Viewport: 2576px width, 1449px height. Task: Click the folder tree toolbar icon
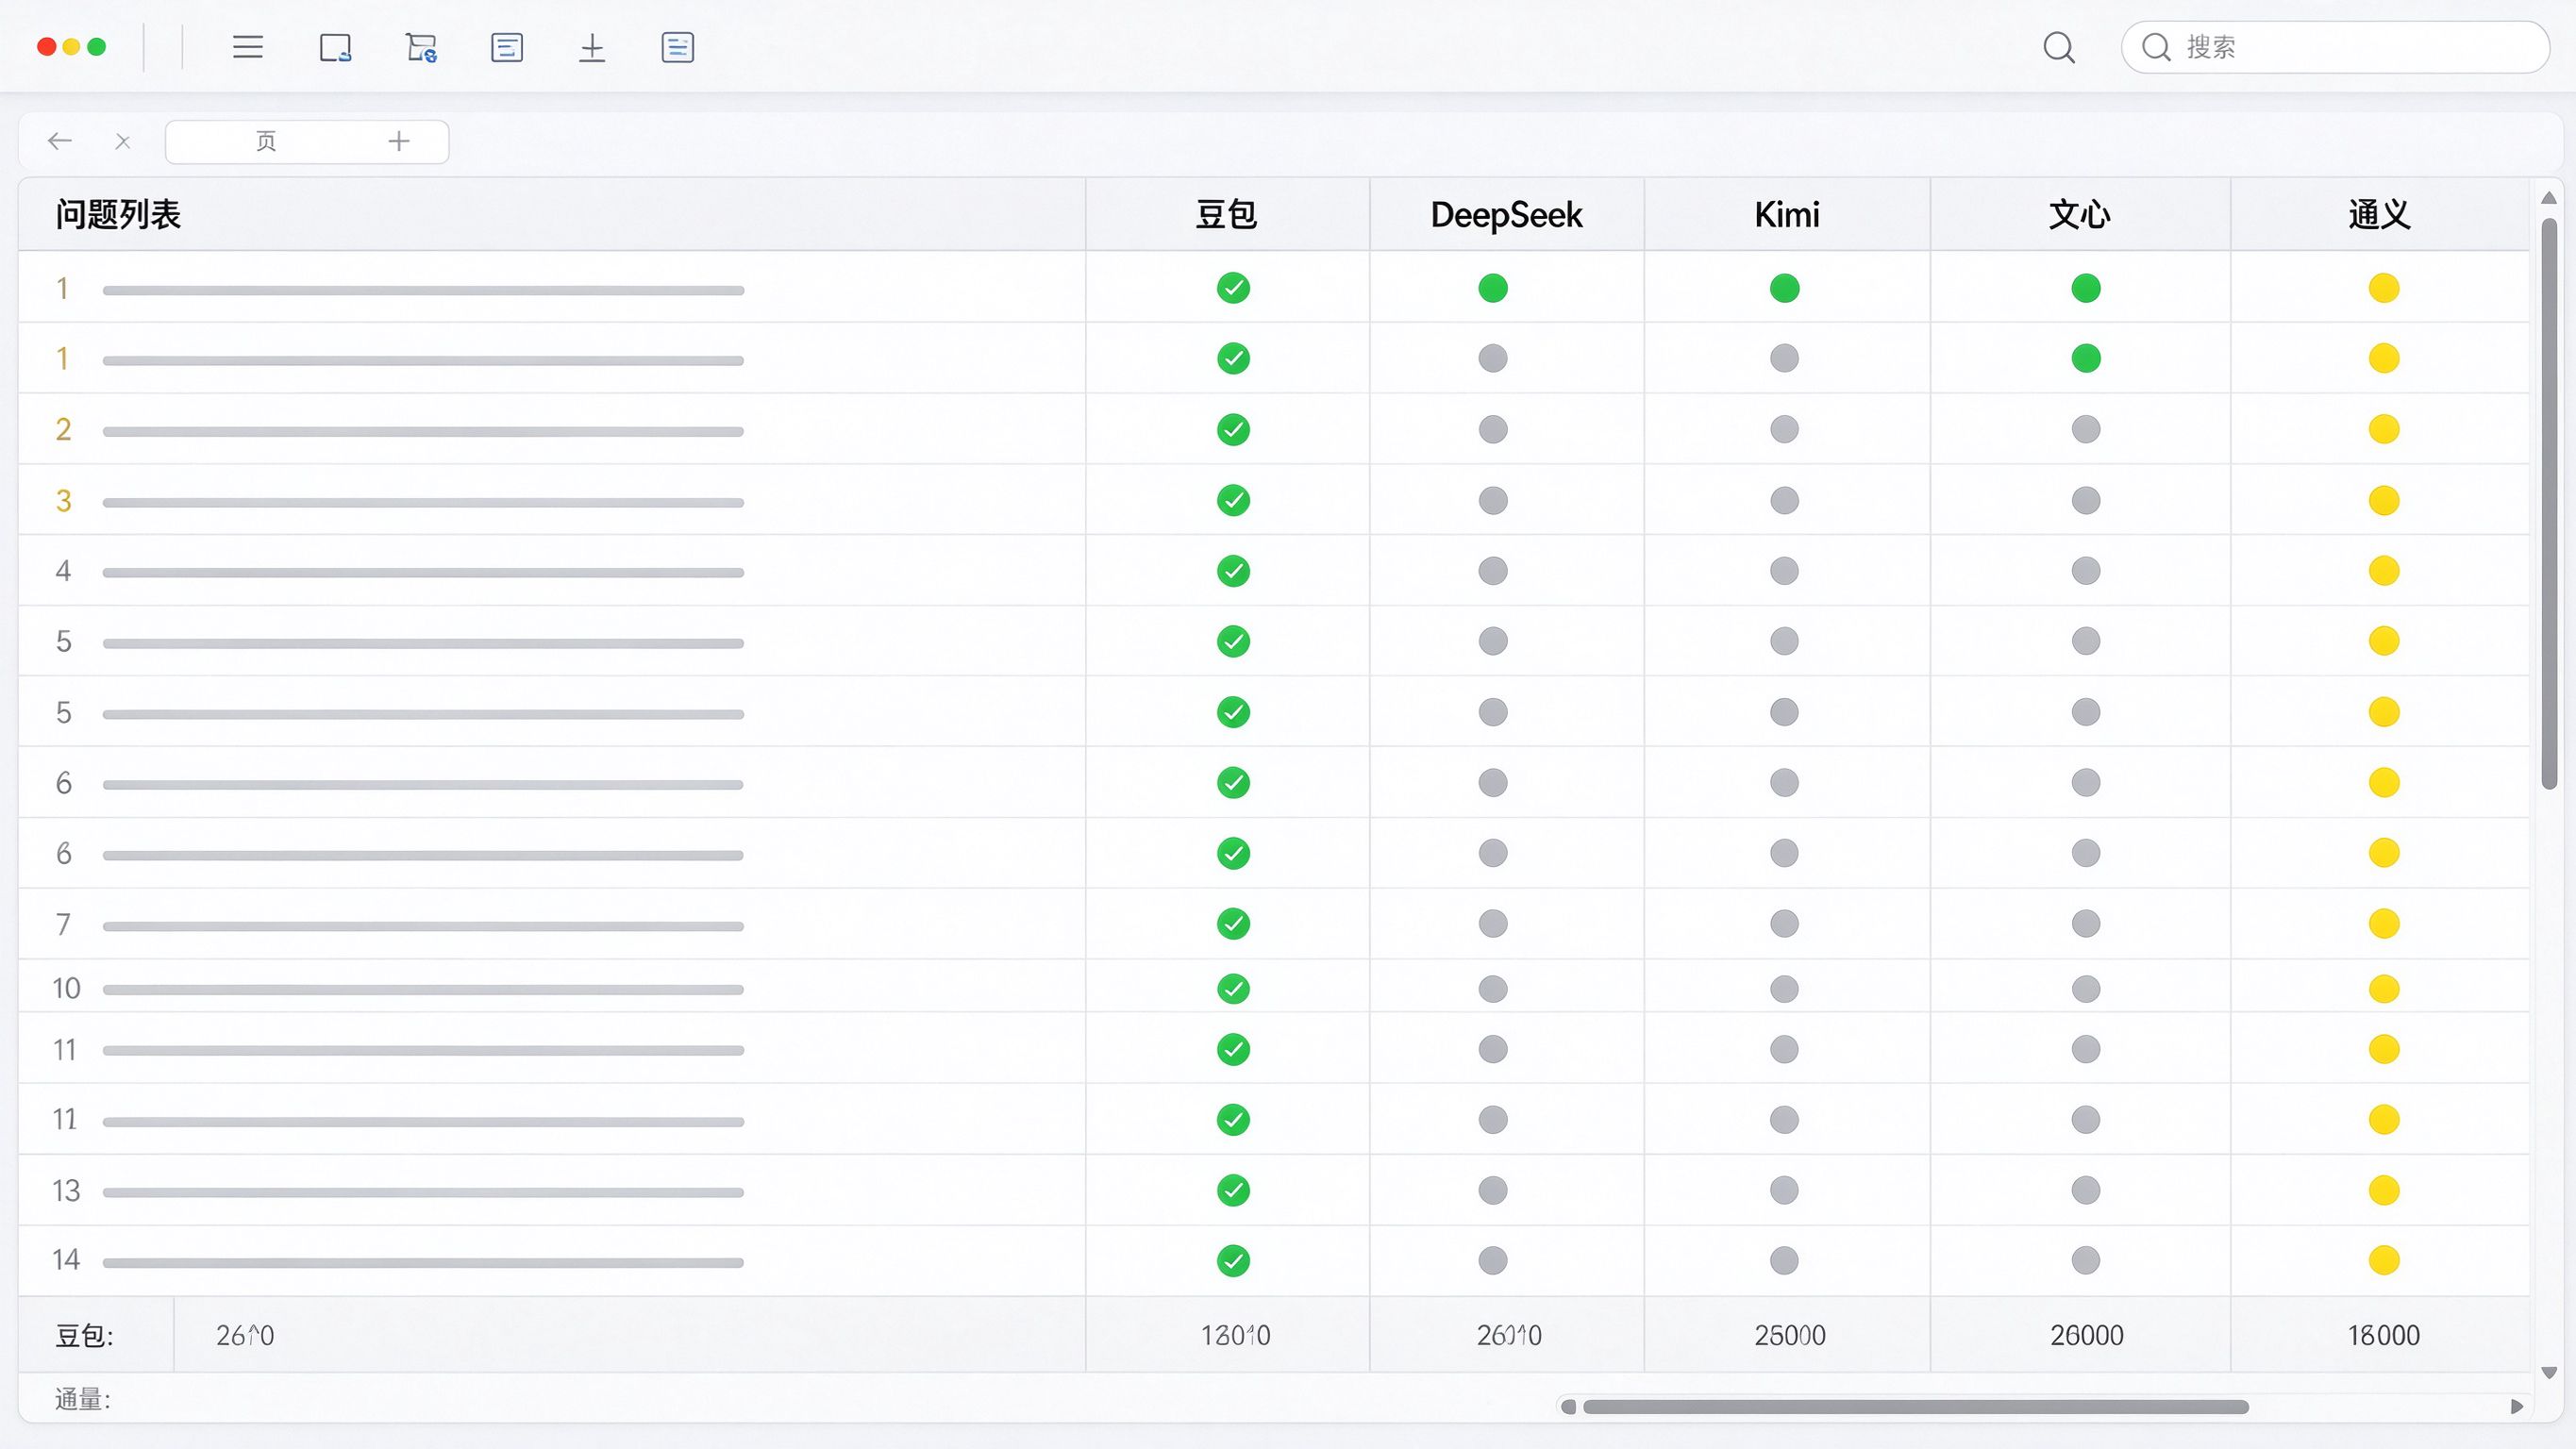click(x=421, y=47)
